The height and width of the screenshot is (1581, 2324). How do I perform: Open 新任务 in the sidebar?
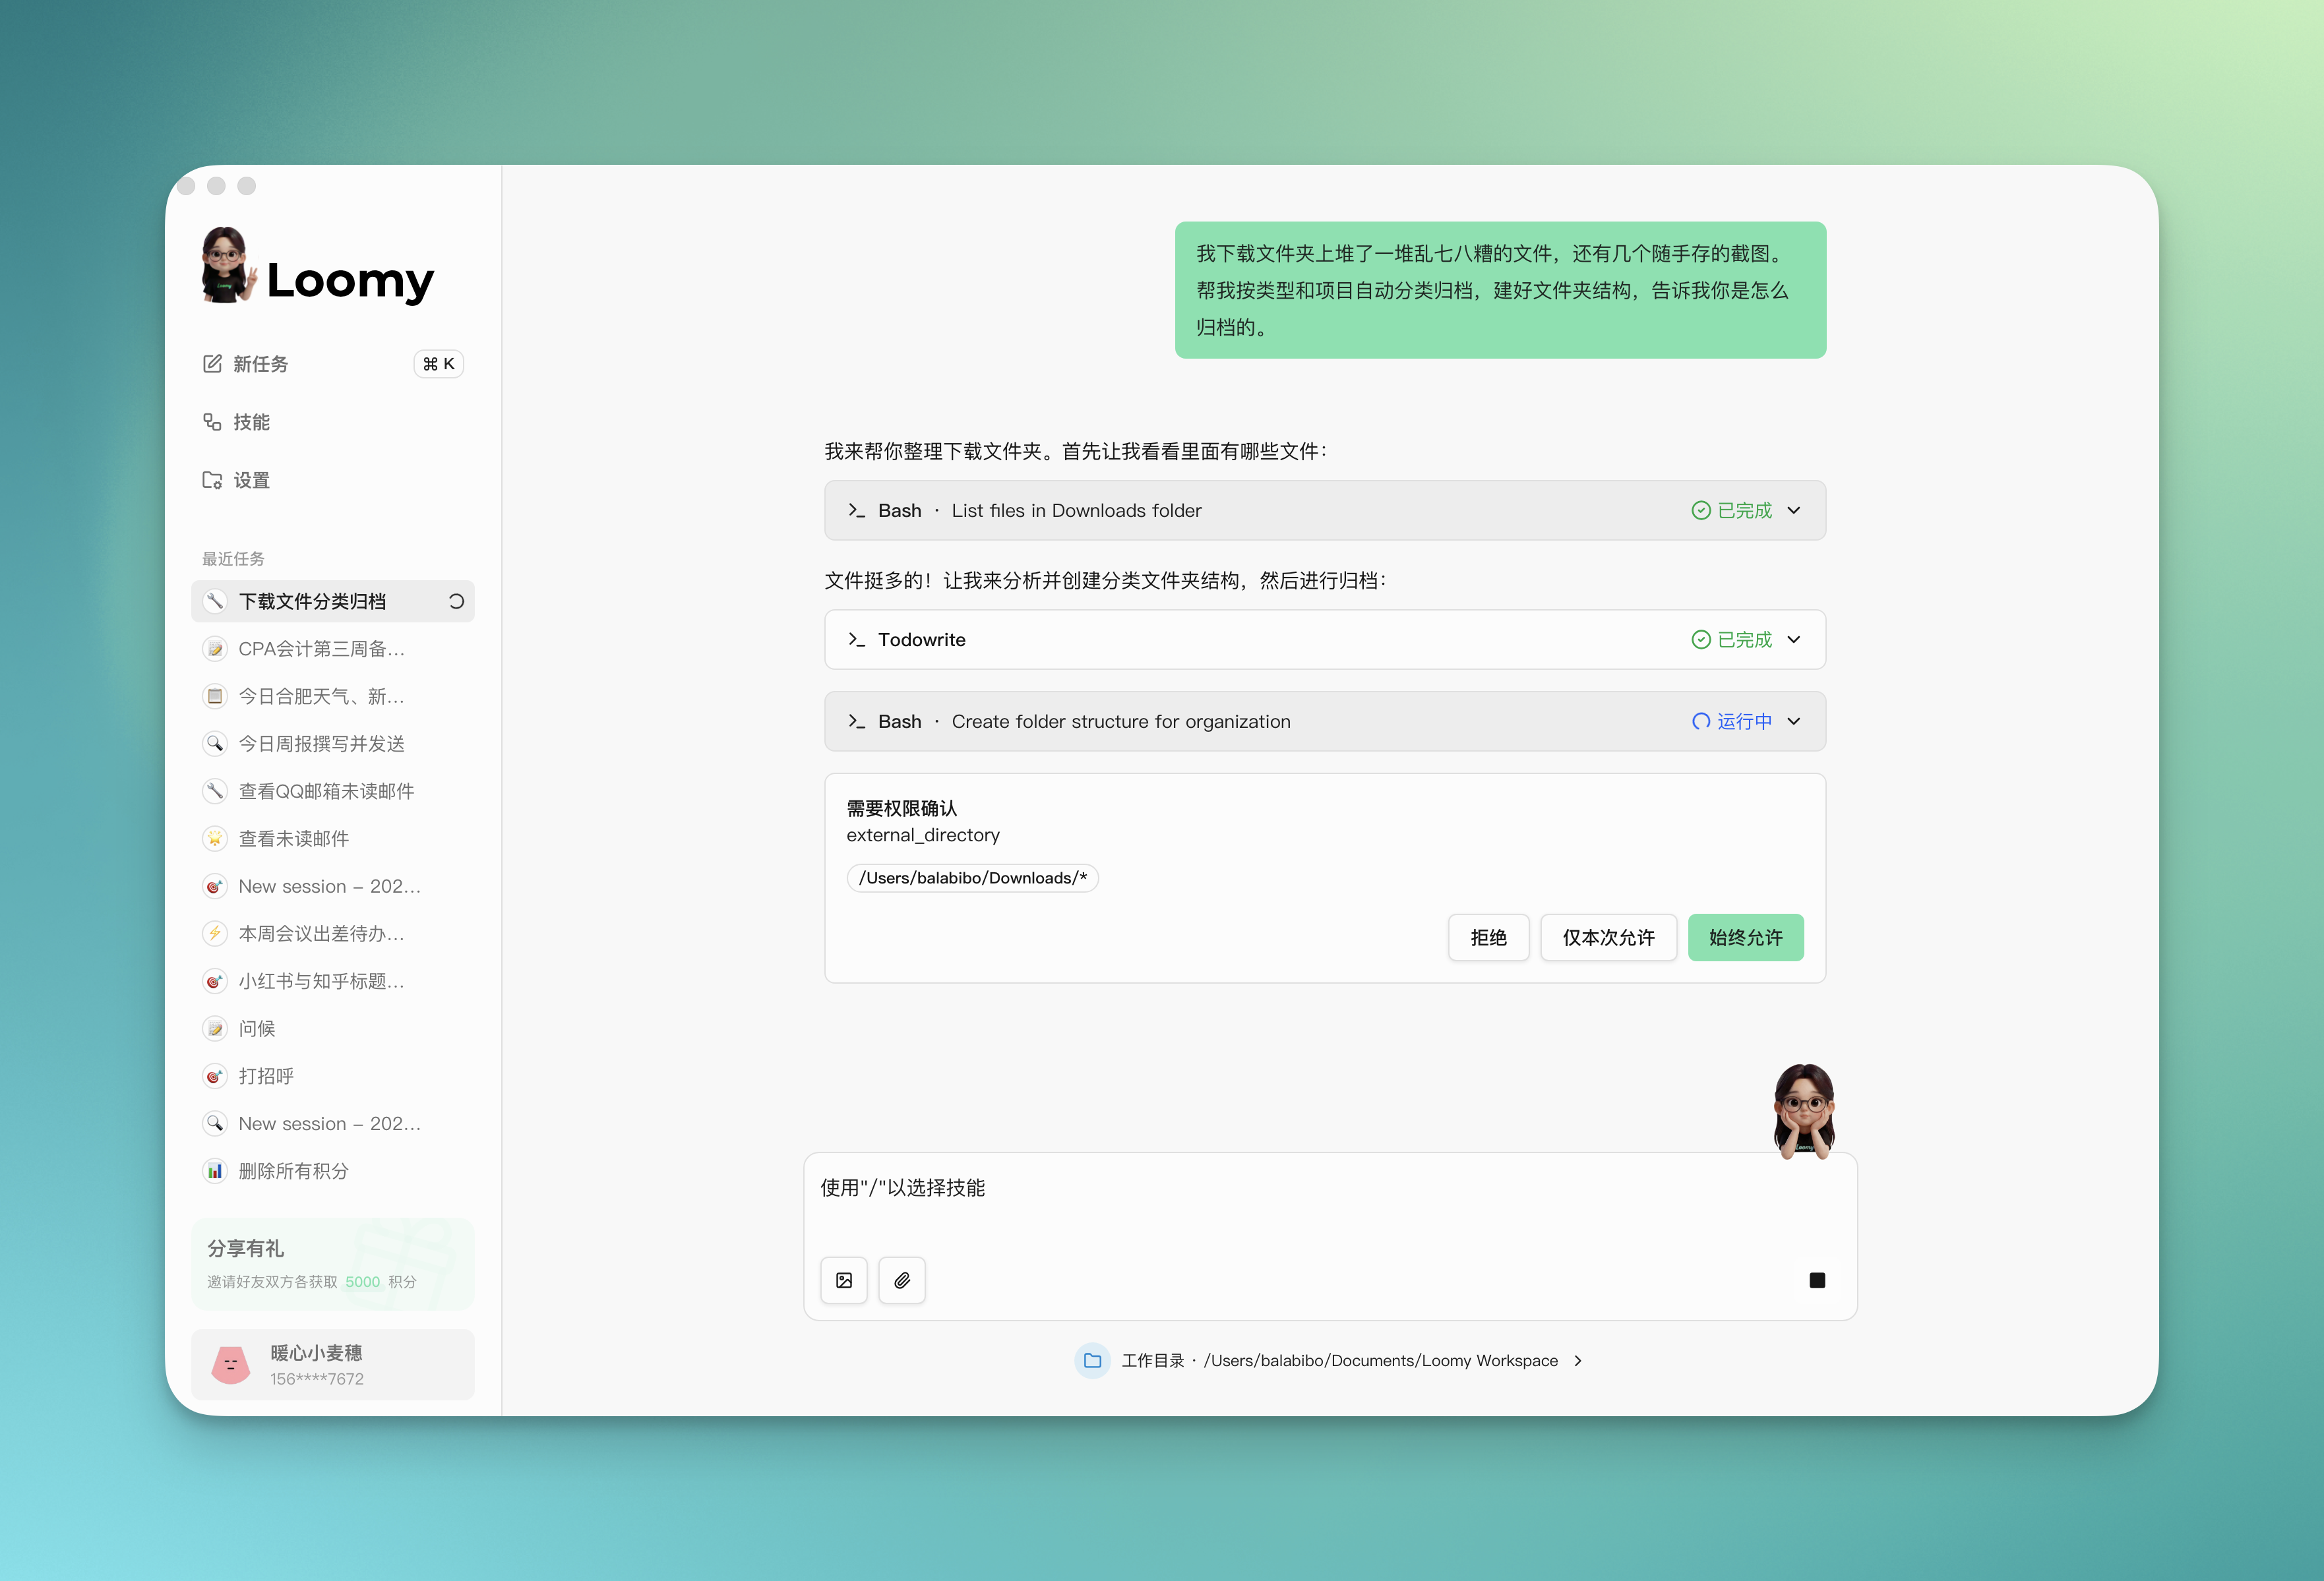coord(260,364)
